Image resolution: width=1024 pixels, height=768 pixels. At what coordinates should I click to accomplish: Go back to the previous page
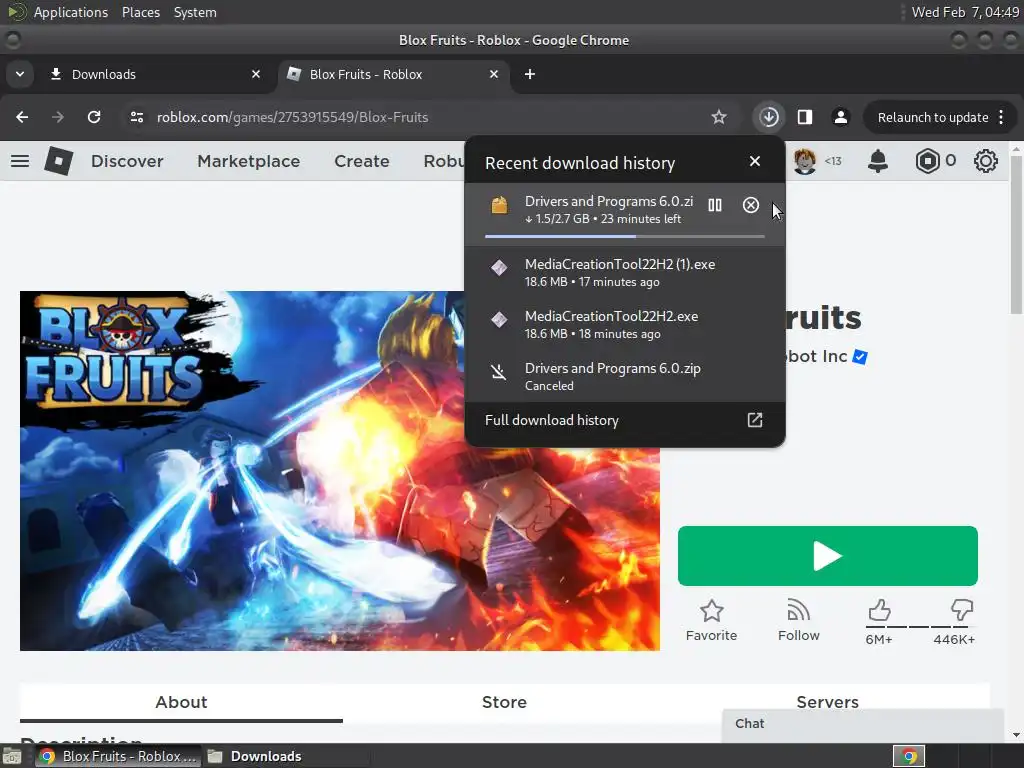(22, 118)
